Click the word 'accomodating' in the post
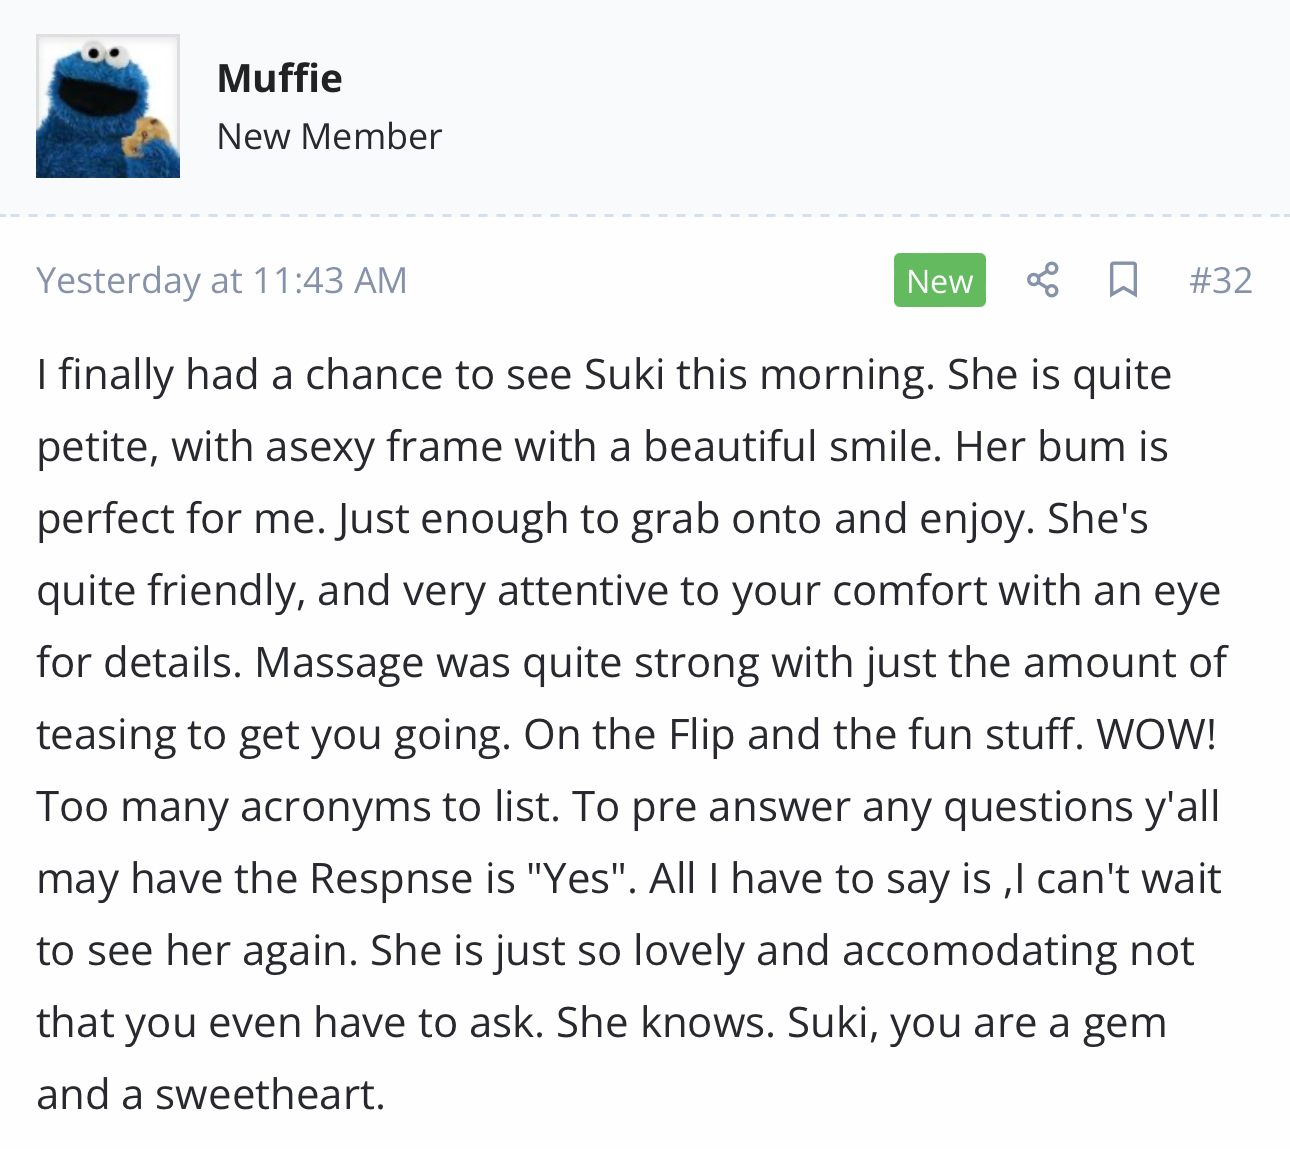Image resolution: width=1290 pixels, height=1149 pixels. point(980,951)
